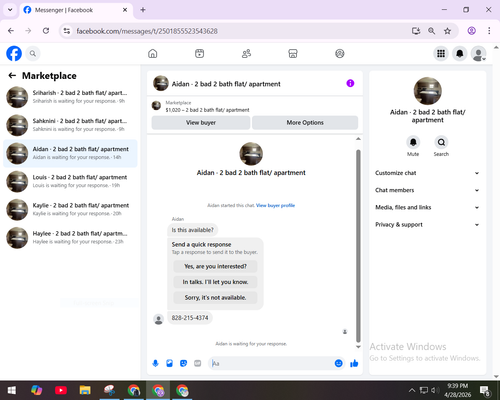Open Chrome profile icon
Image resolution: width=500 pixels, height=400 pixels.
[x=471, y=31]
